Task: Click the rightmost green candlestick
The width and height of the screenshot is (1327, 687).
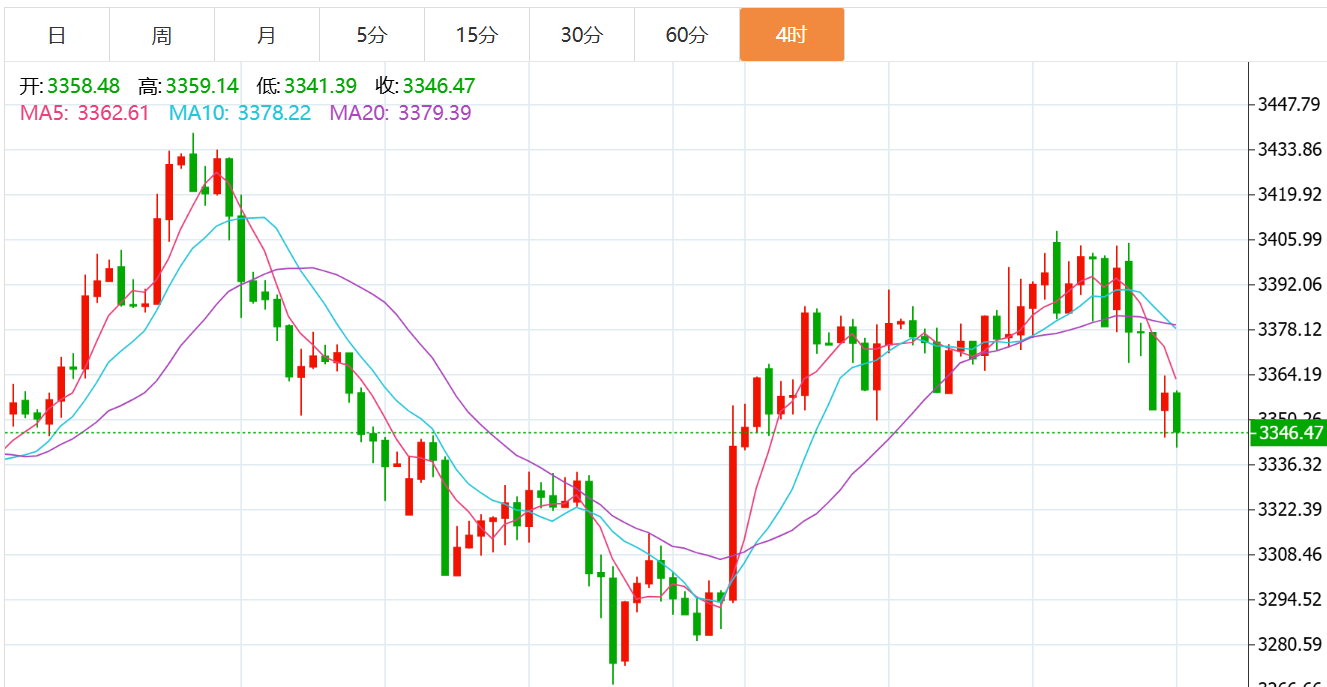Action: pos(1177,412)
